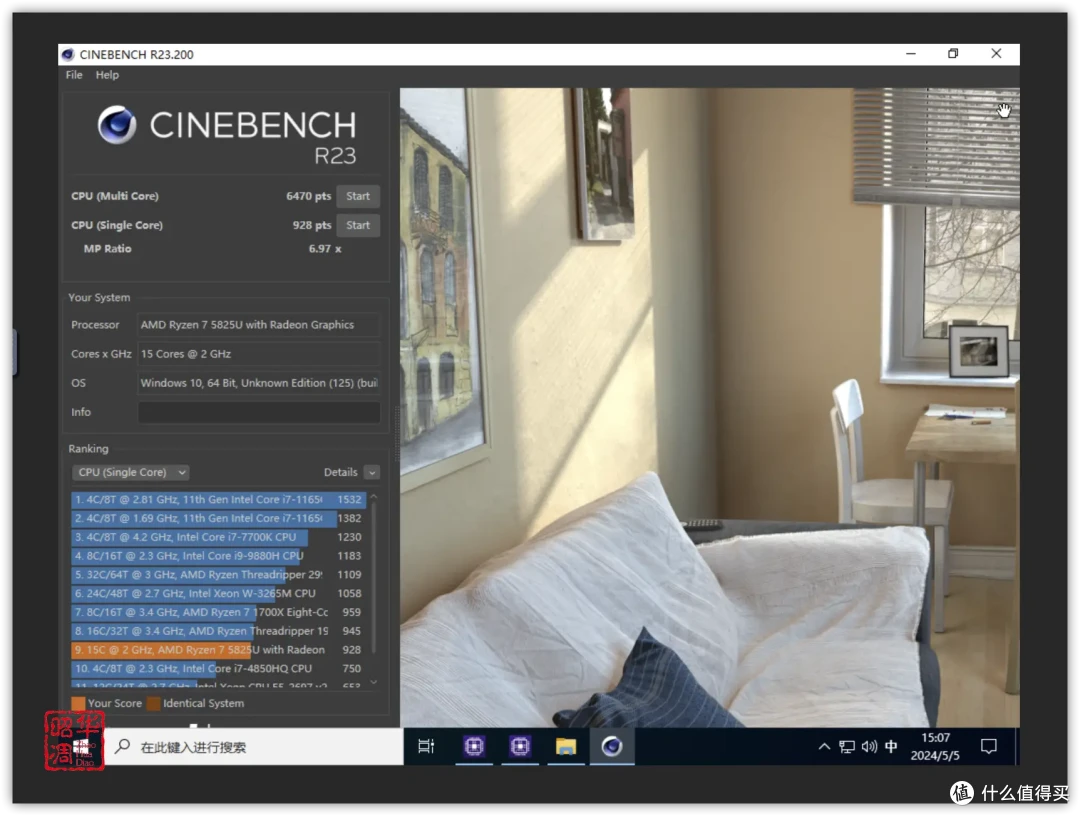Start the CPU Single Core benchmark

357,225
